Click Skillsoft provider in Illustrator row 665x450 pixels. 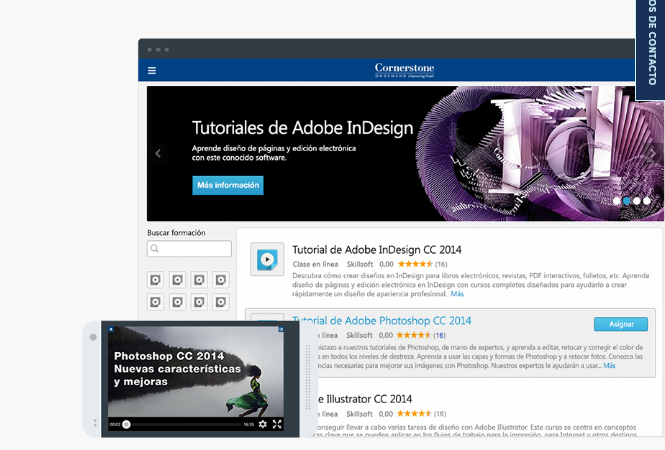coord(359,414)
